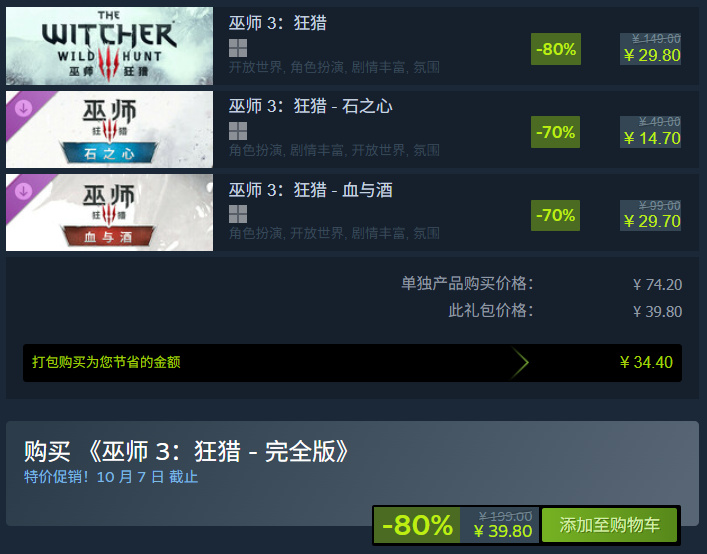
Task: Click -80% discount badge for base game
Action: (556, 49)
